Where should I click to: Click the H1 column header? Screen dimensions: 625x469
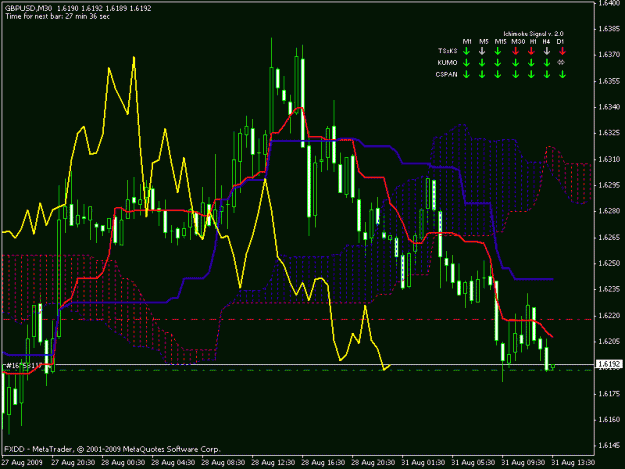[x=533, y=41]
